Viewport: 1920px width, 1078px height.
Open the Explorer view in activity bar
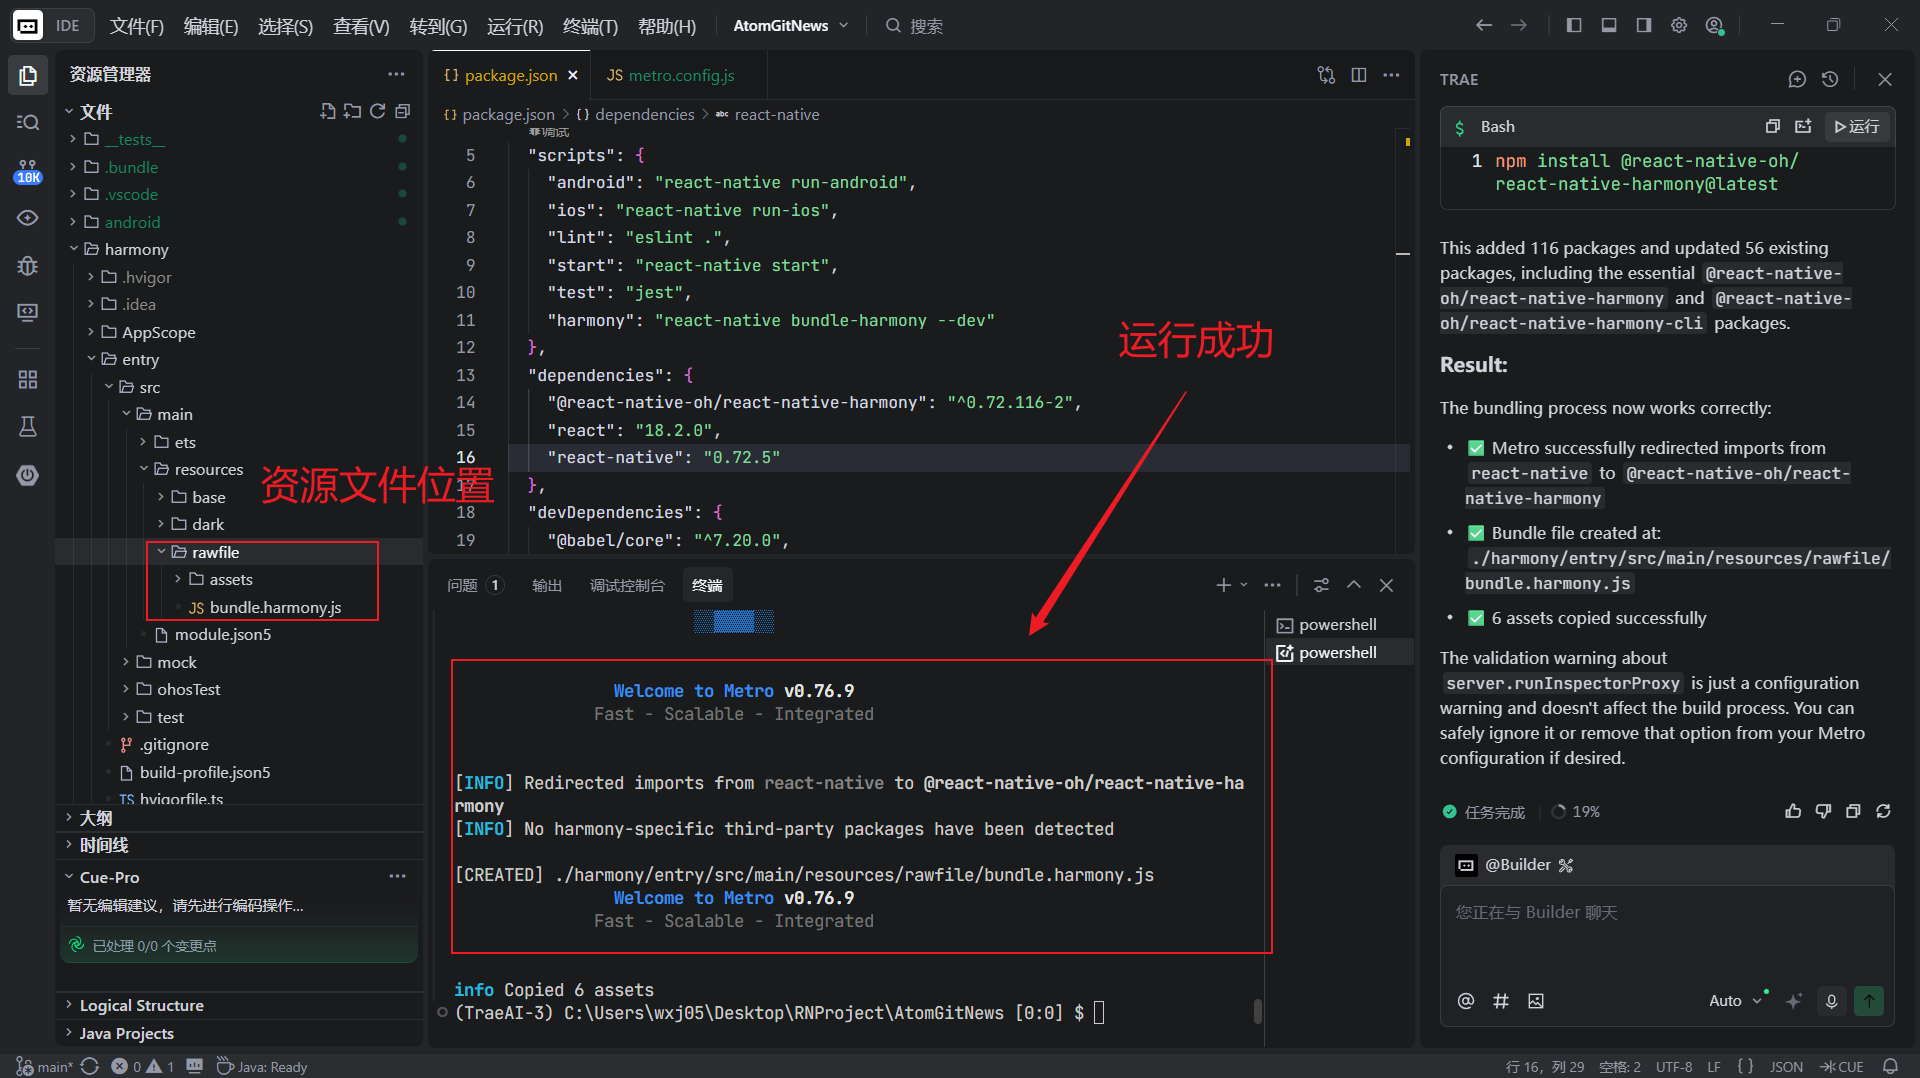(x=28, y=75)
